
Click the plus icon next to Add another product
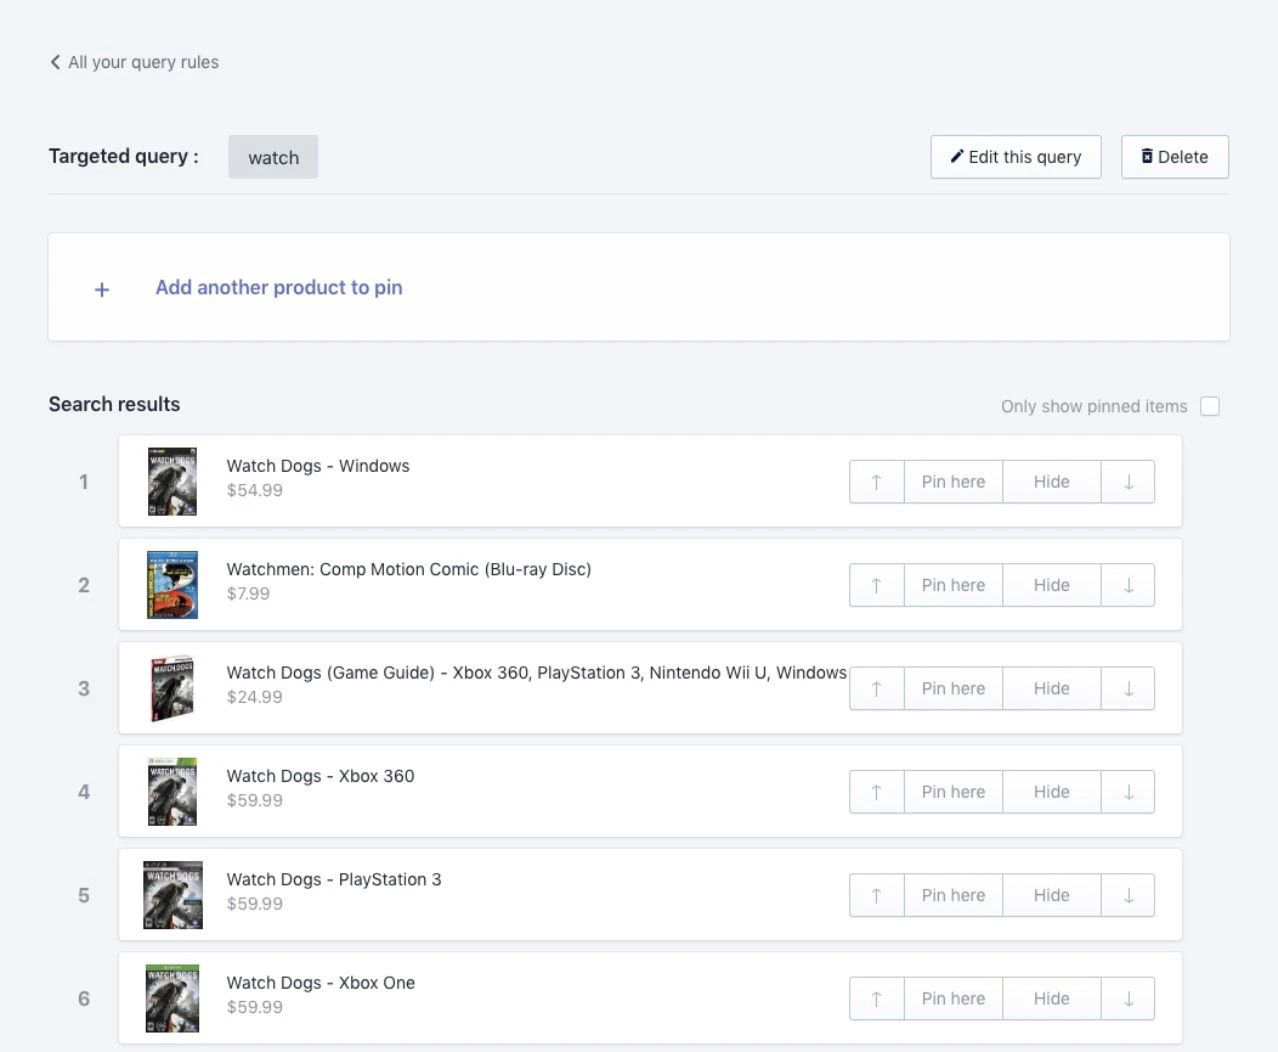coord(101,289)
